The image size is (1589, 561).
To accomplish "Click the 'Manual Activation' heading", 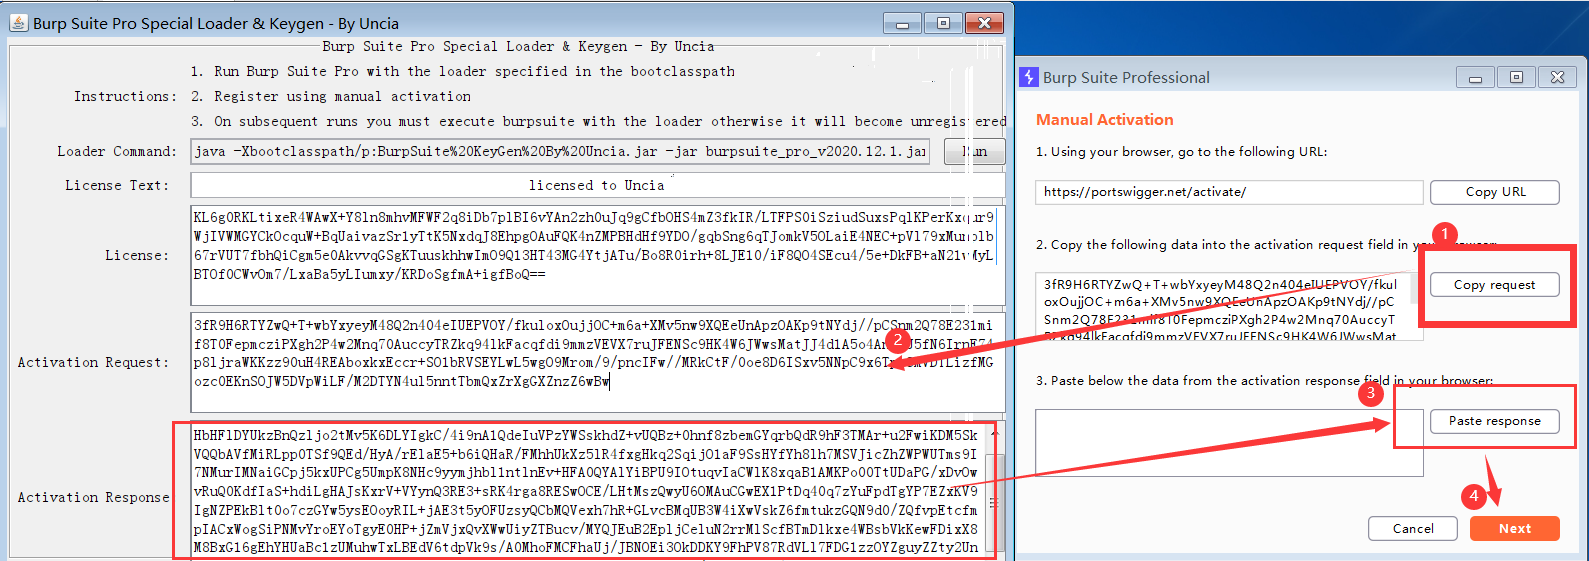I will tap(1105, 119).
